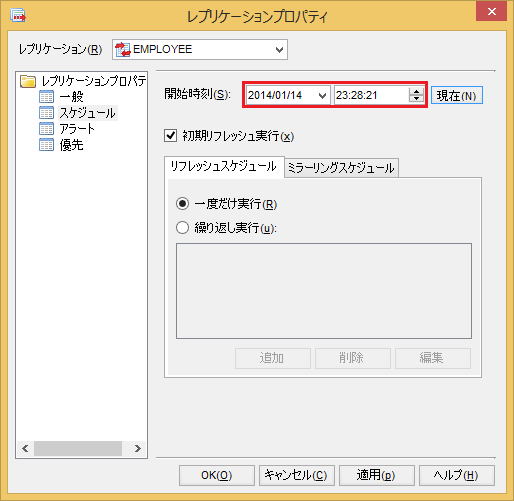Click the replication properties folder icon

(28, 81)
